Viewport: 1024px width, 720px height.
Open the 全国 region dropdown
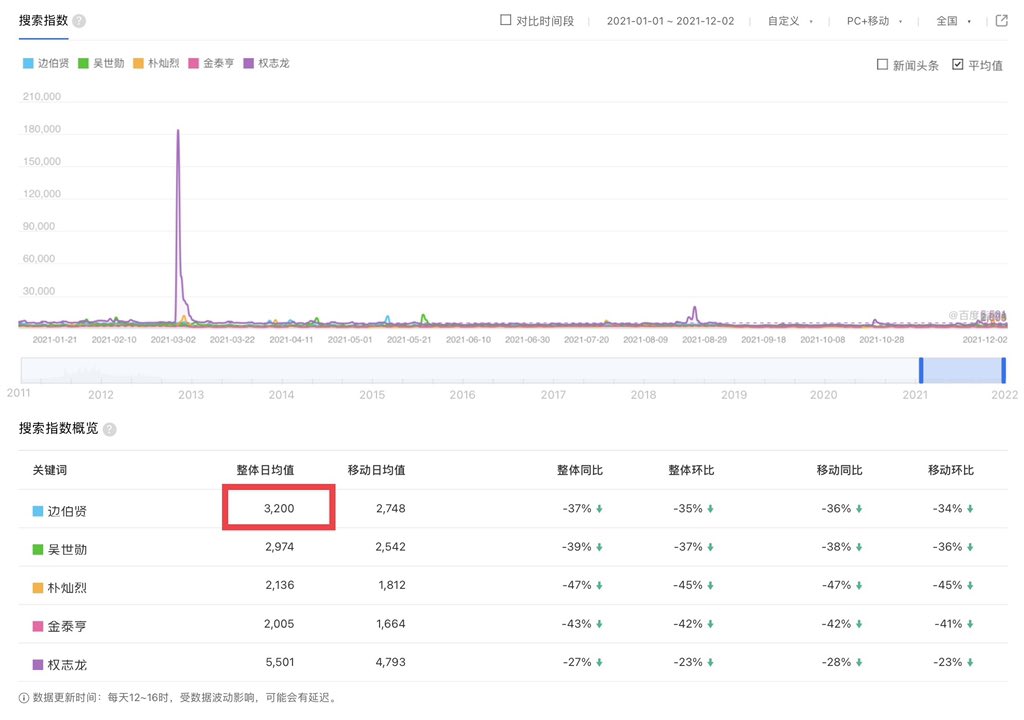pyautogui.click(x=952, y=21)
